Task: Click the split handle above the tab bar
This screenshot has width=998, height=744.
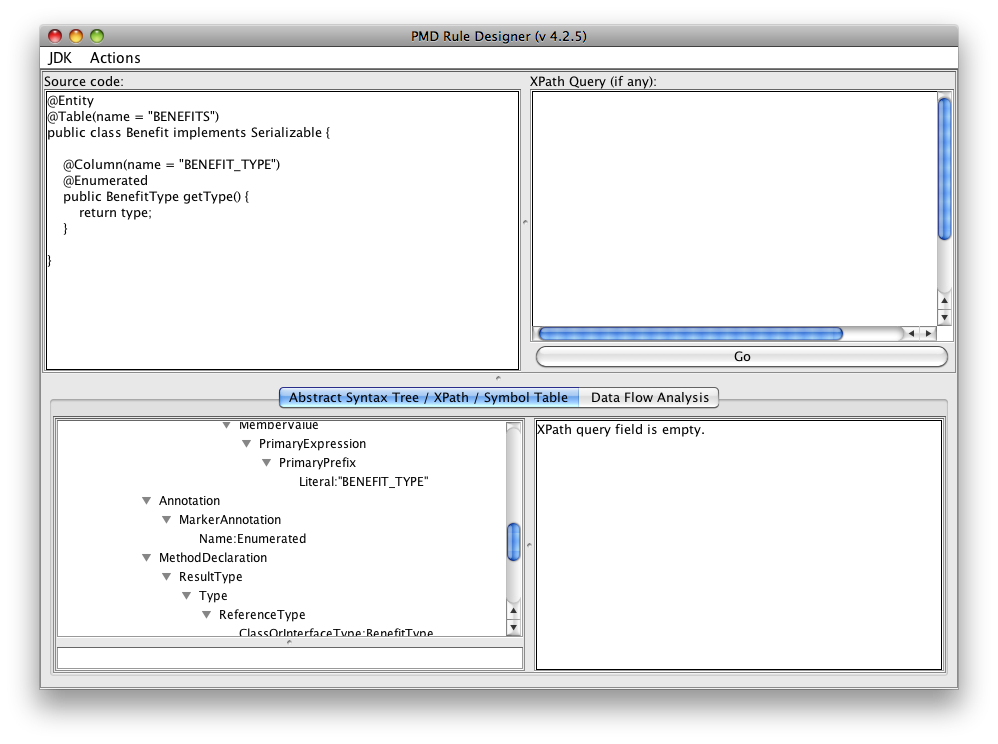Action: pyautogui.click(x=498, y=378)
